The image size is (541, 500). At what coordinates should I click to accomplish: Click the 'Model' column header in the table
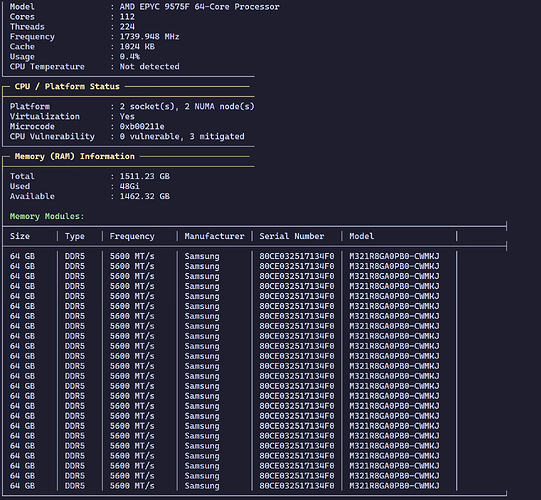point(361,236)
